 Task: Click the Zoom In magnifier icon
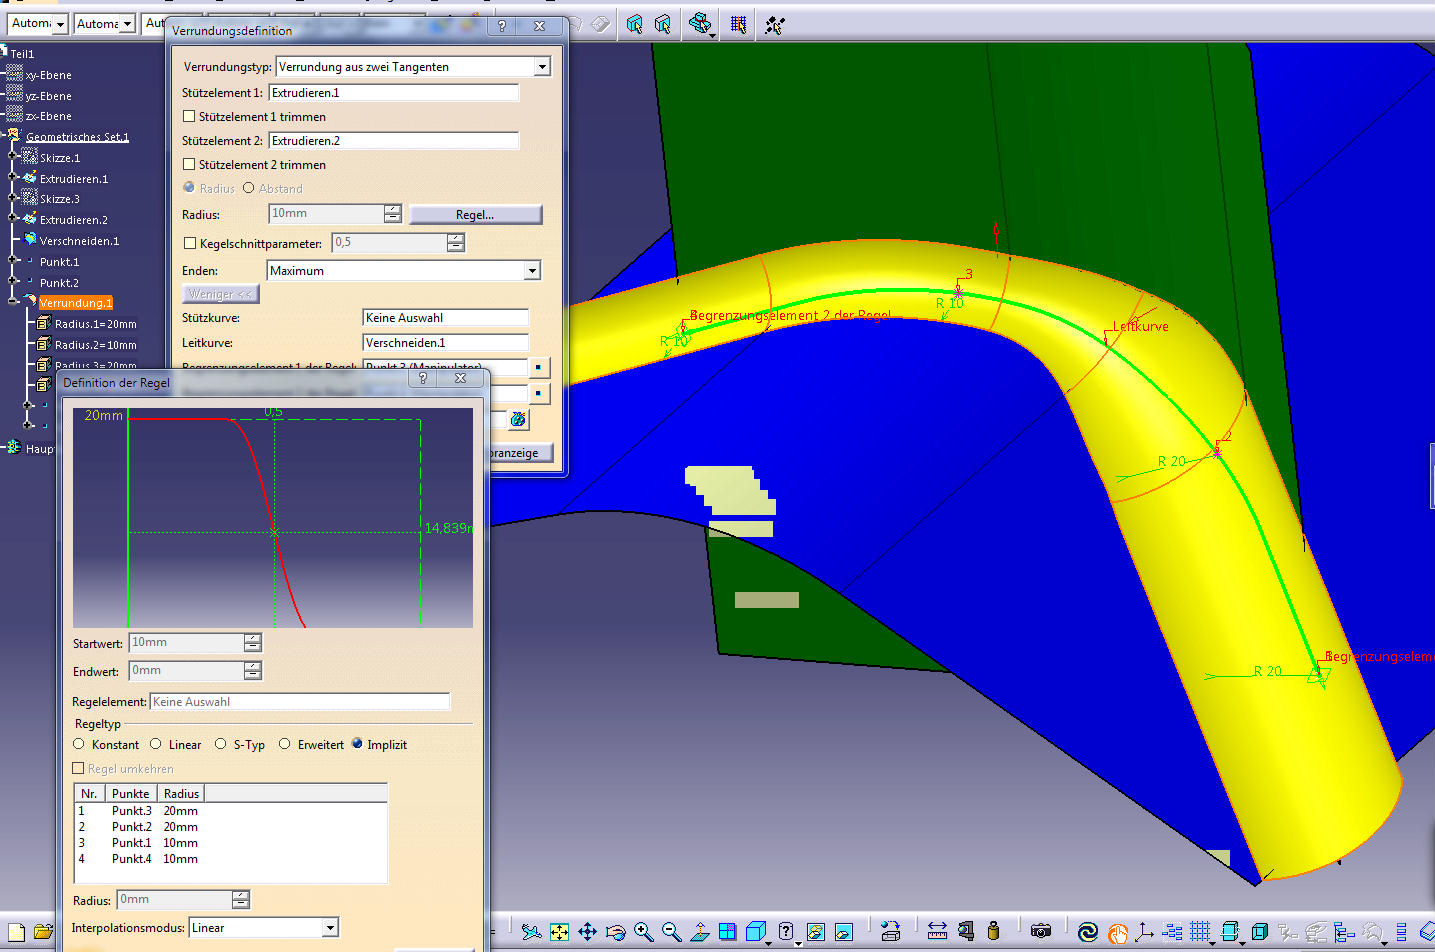click(x=643, y=932)
